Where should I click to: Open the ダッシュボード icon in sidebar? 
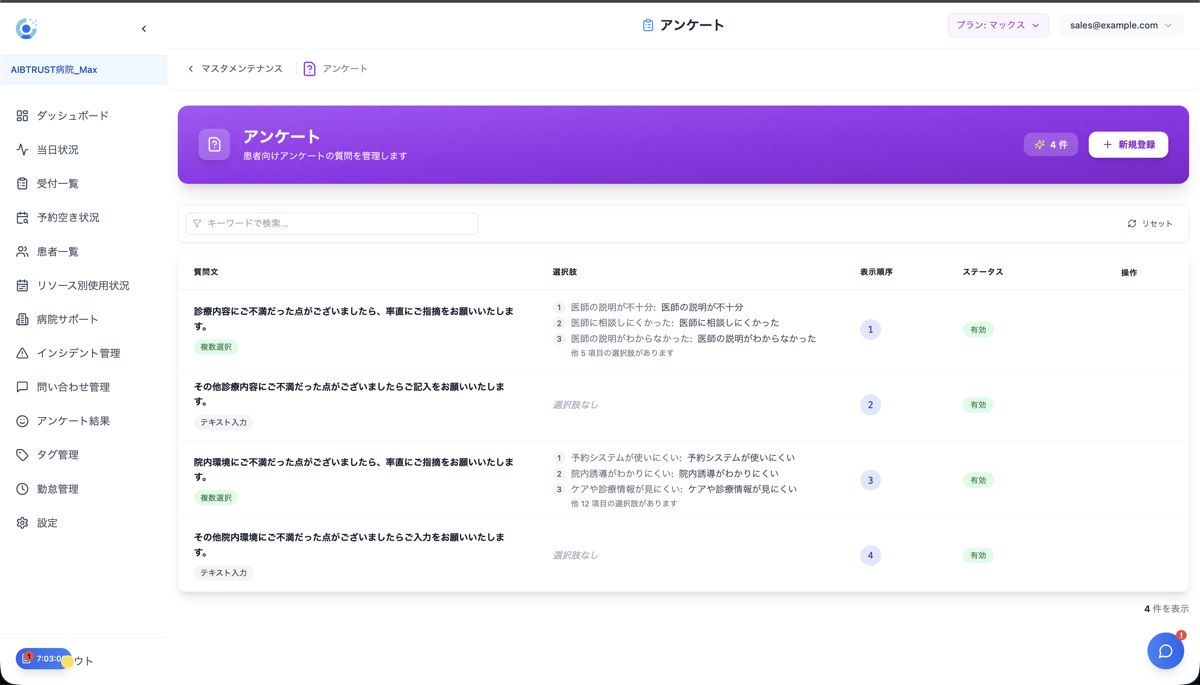pos(21,115)
